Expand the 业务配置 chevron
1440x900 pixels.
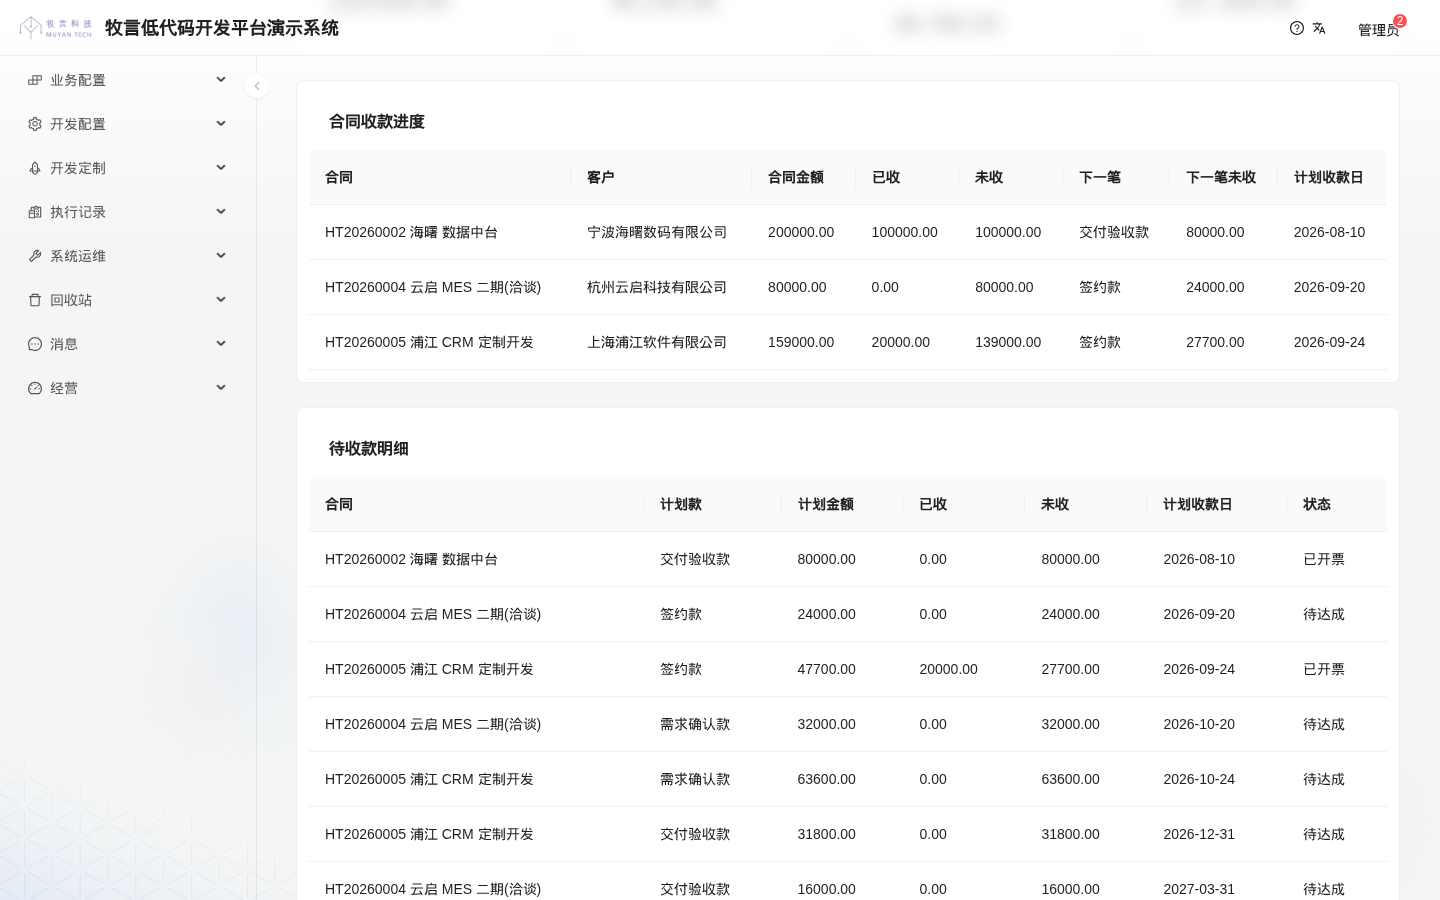[x=221, y=80]
